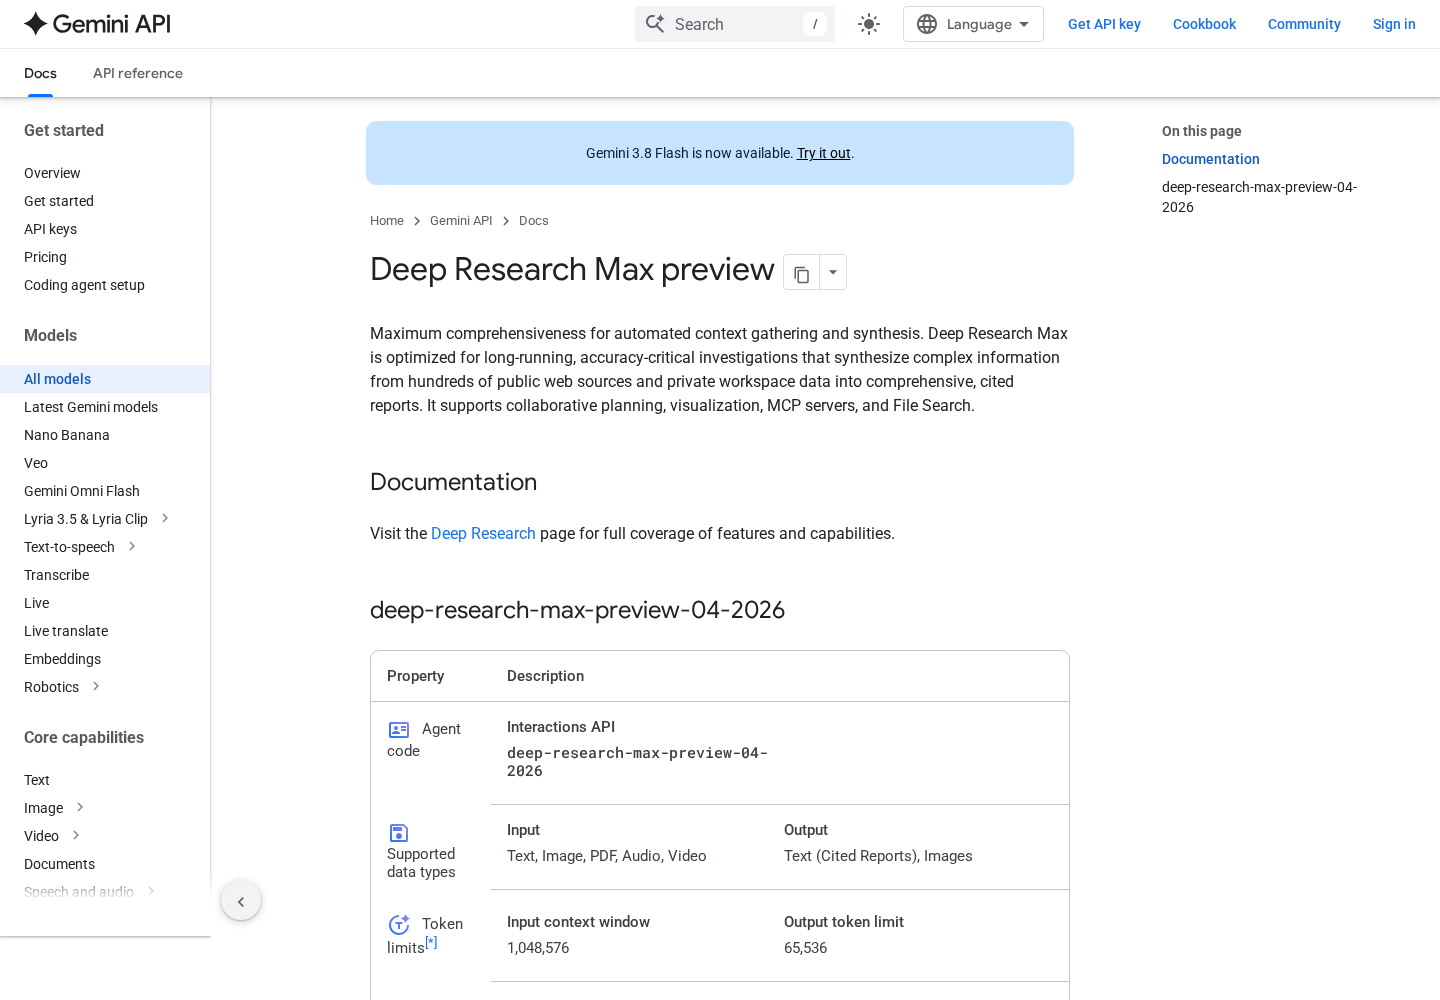
Task: Open Live translate in sidebar
Action: tap(66, 631)
